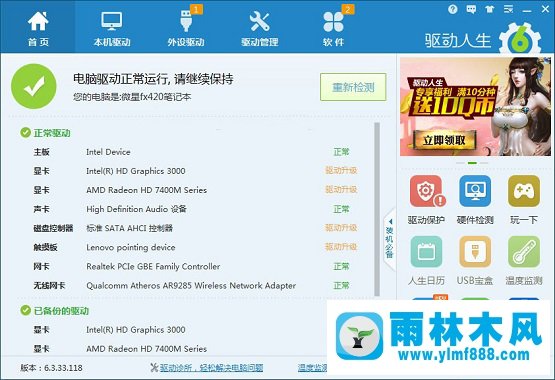Image resolution: width=555 pixels, height=380 pixels.
Task: Open 玩一下 gamepad icon
Action: [524, 191]
